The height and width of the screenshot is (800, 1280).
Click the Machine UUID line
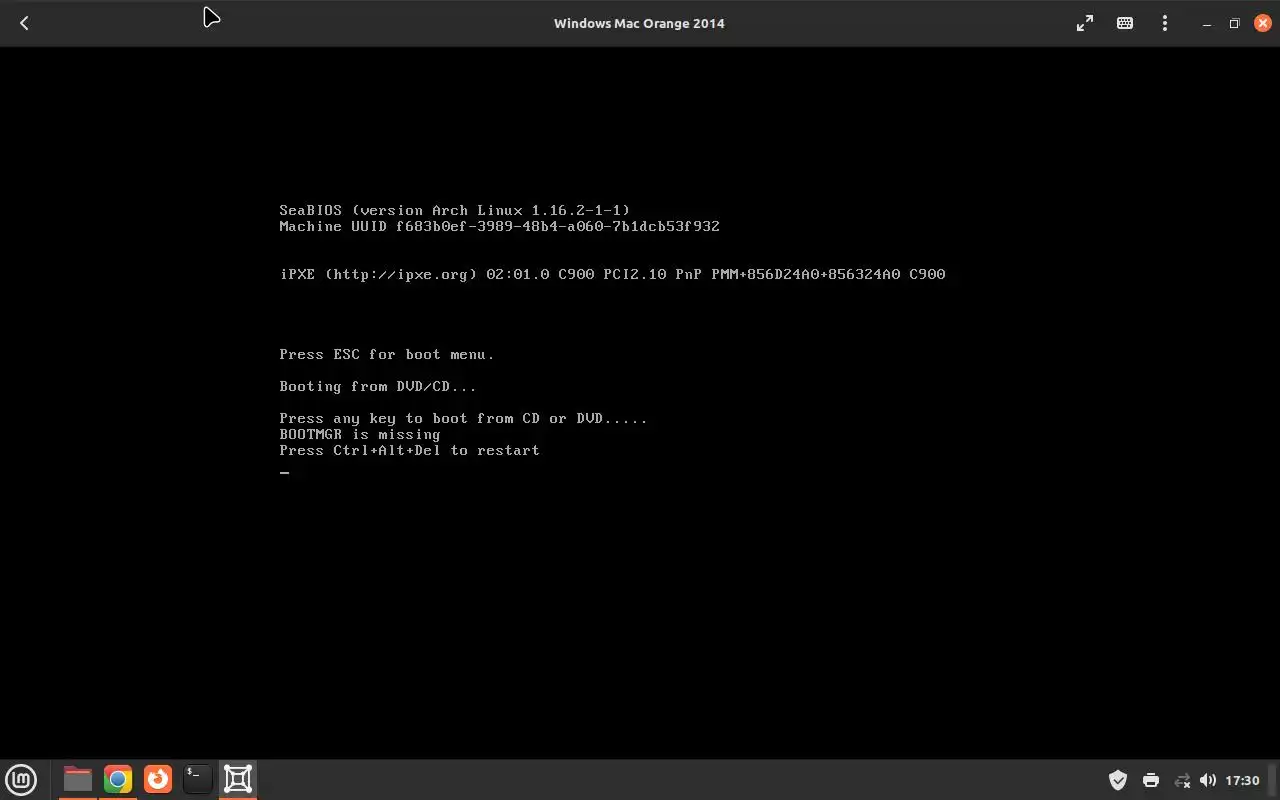499,226
